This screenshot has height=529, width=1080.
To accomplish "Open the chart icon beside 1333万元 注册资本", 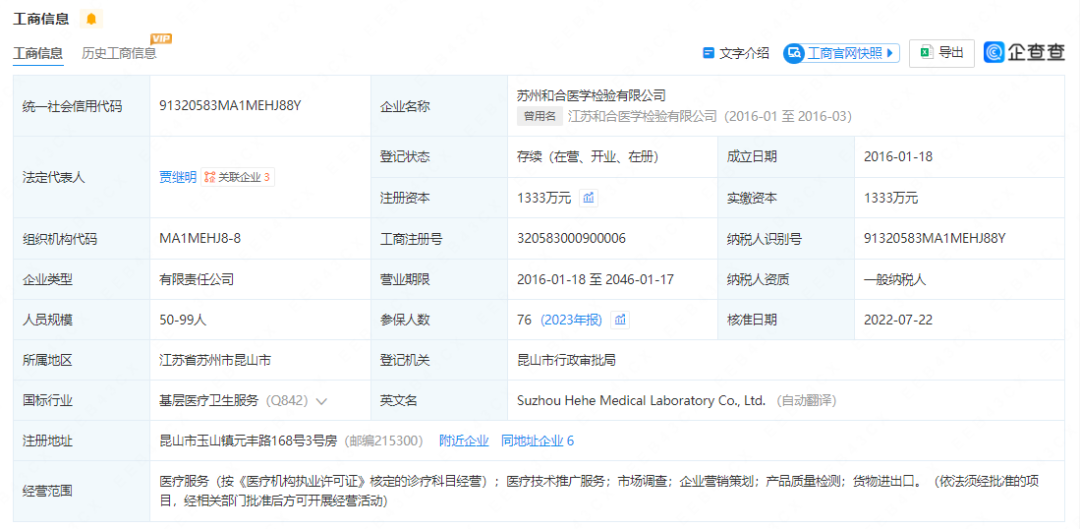I will (589, 198).
